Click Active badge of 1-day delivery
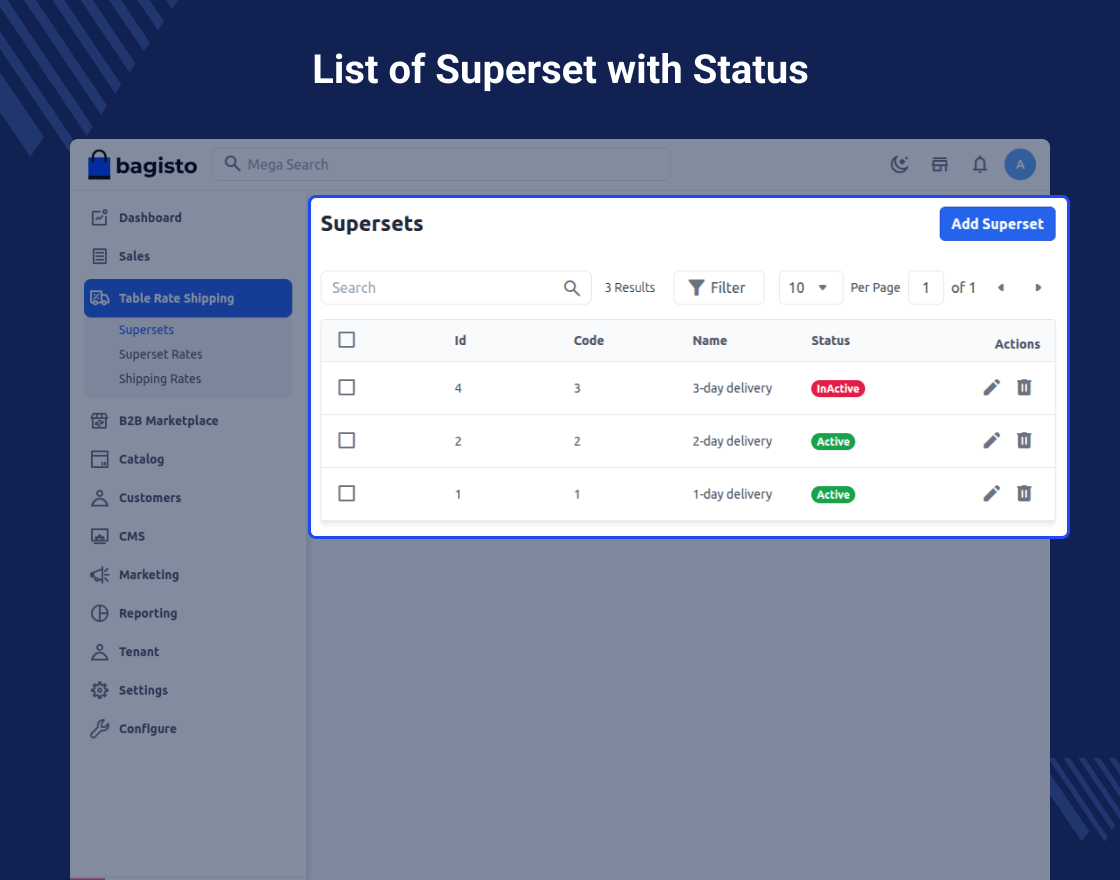This screenshot has height=880, width=1120. click(x=833, y=494)
